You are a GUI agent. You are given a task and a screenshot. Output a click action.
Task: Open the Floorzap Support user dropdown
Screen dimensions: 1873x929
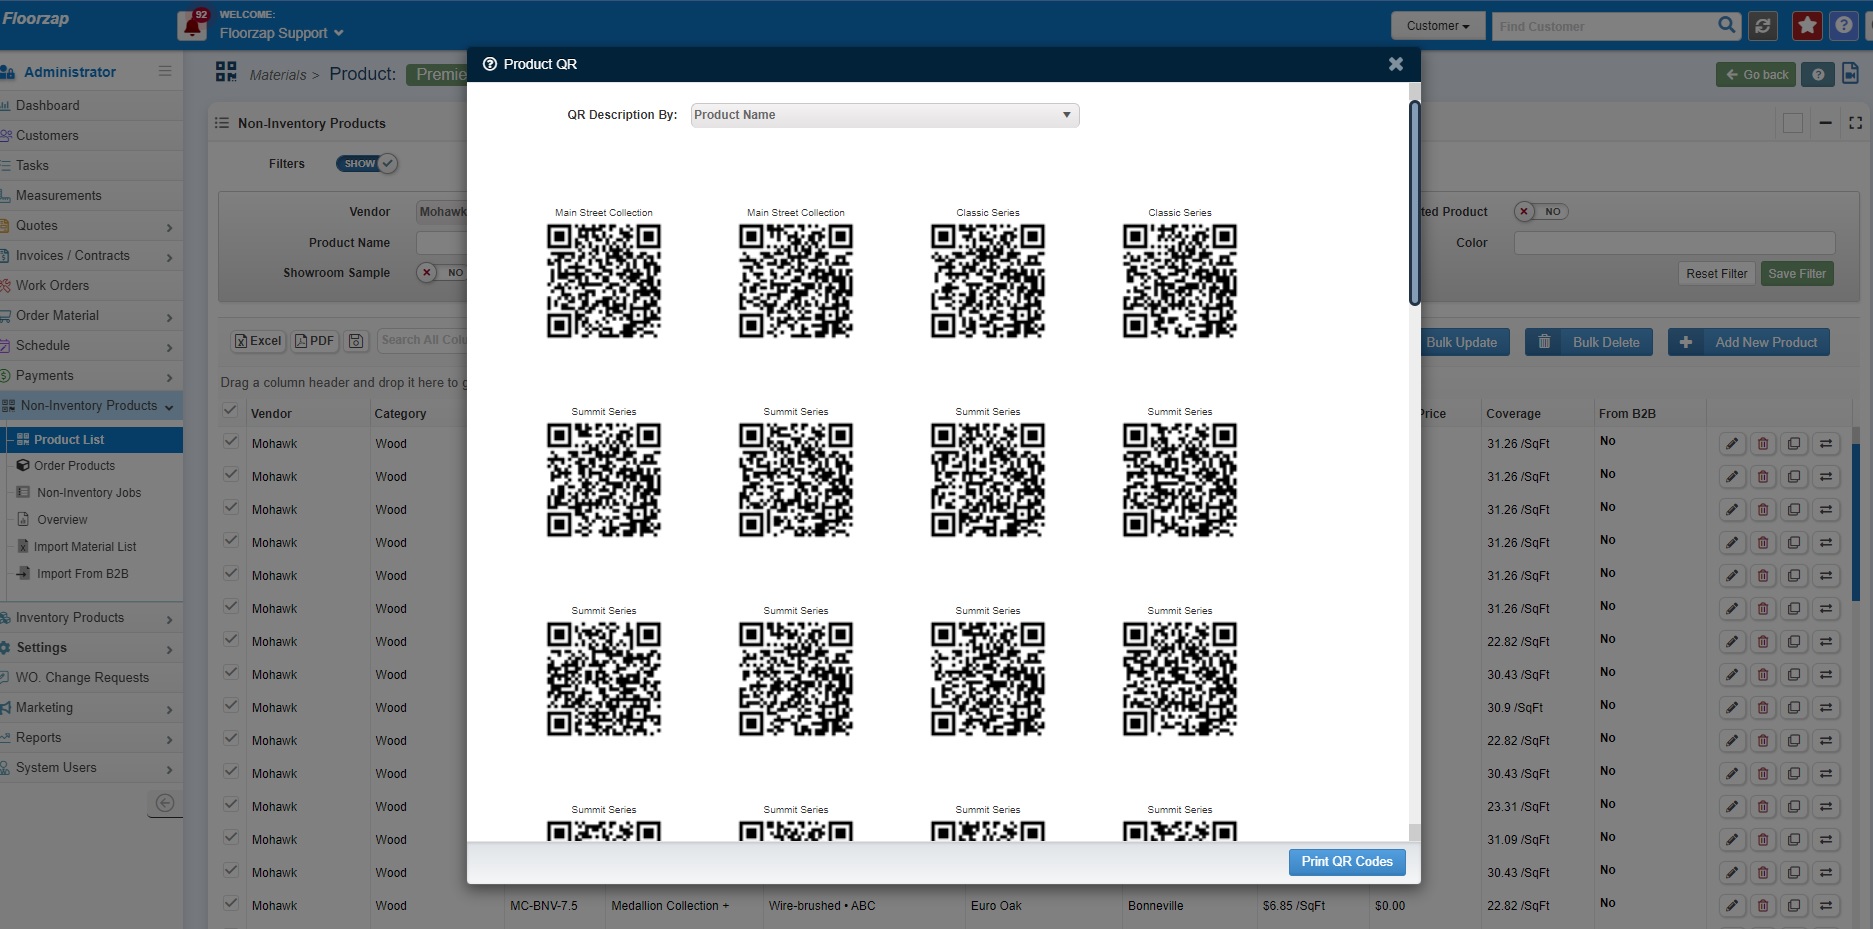(281, 33)
